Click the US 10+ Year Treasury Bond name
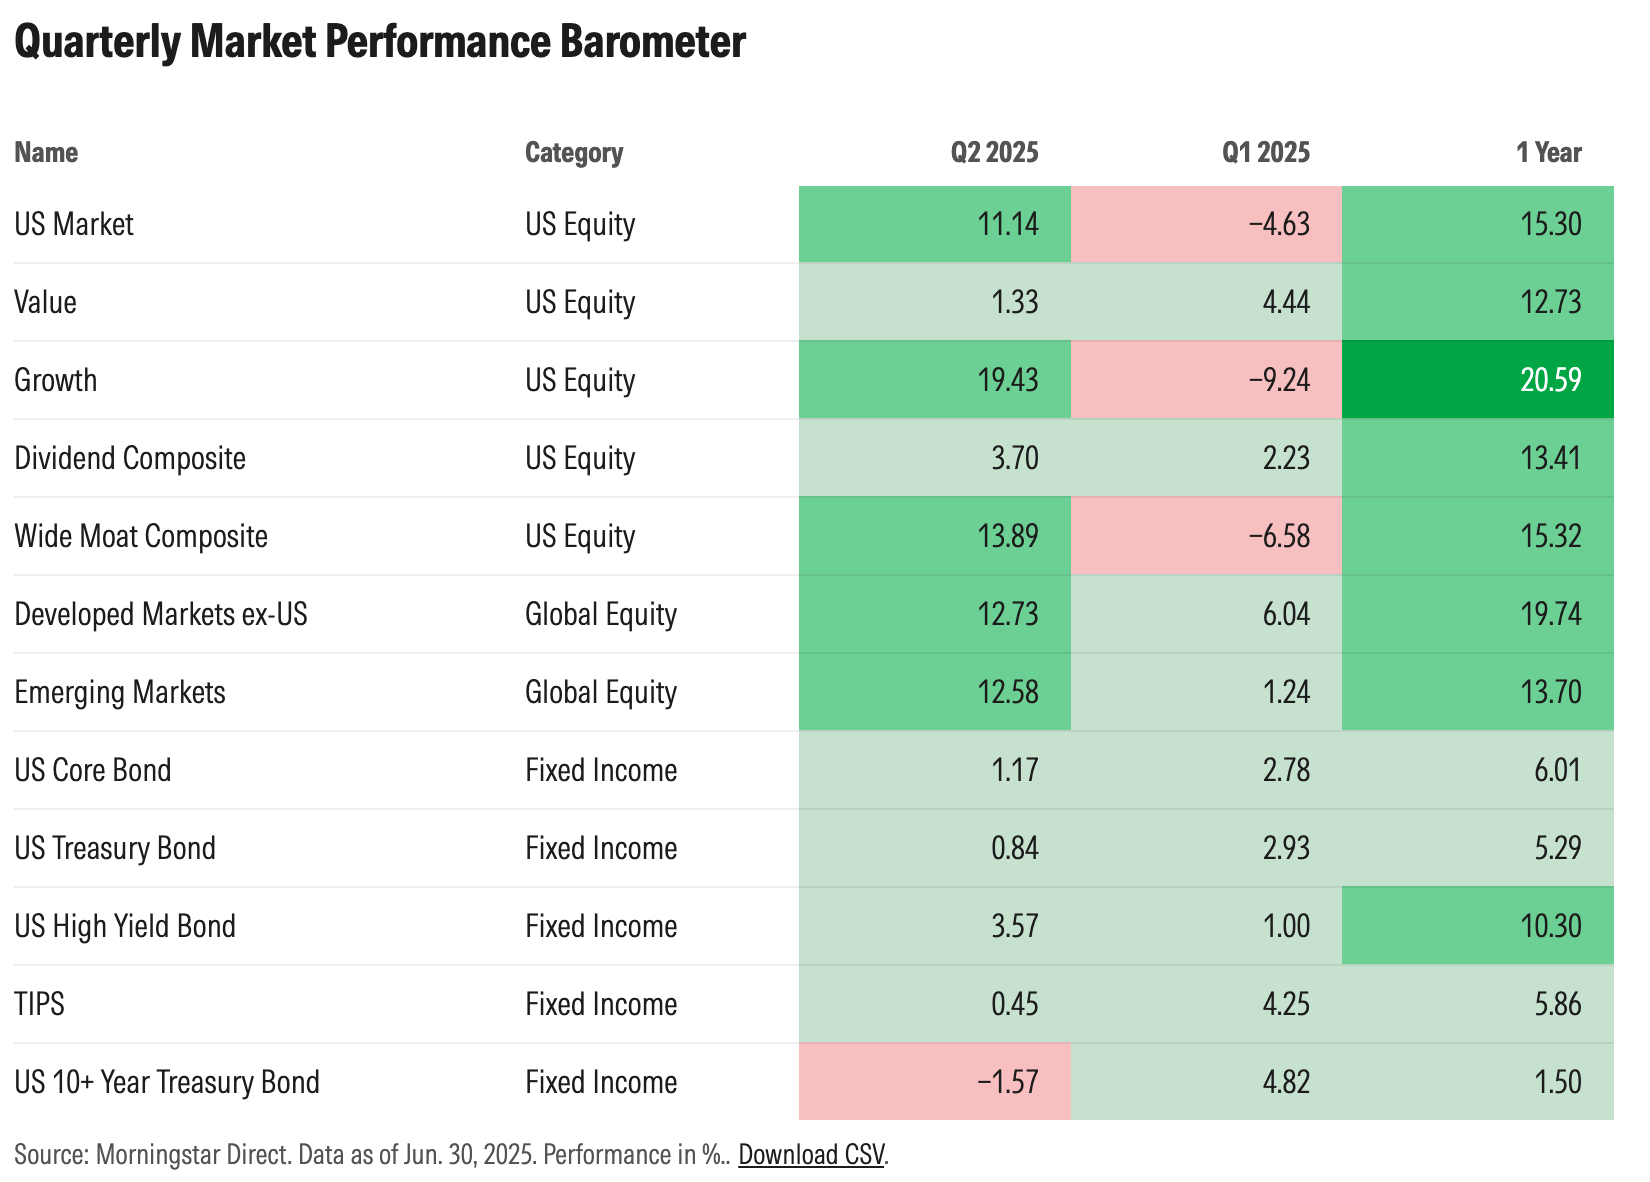1650x1182 pixels. click(x=167, y=1082)
